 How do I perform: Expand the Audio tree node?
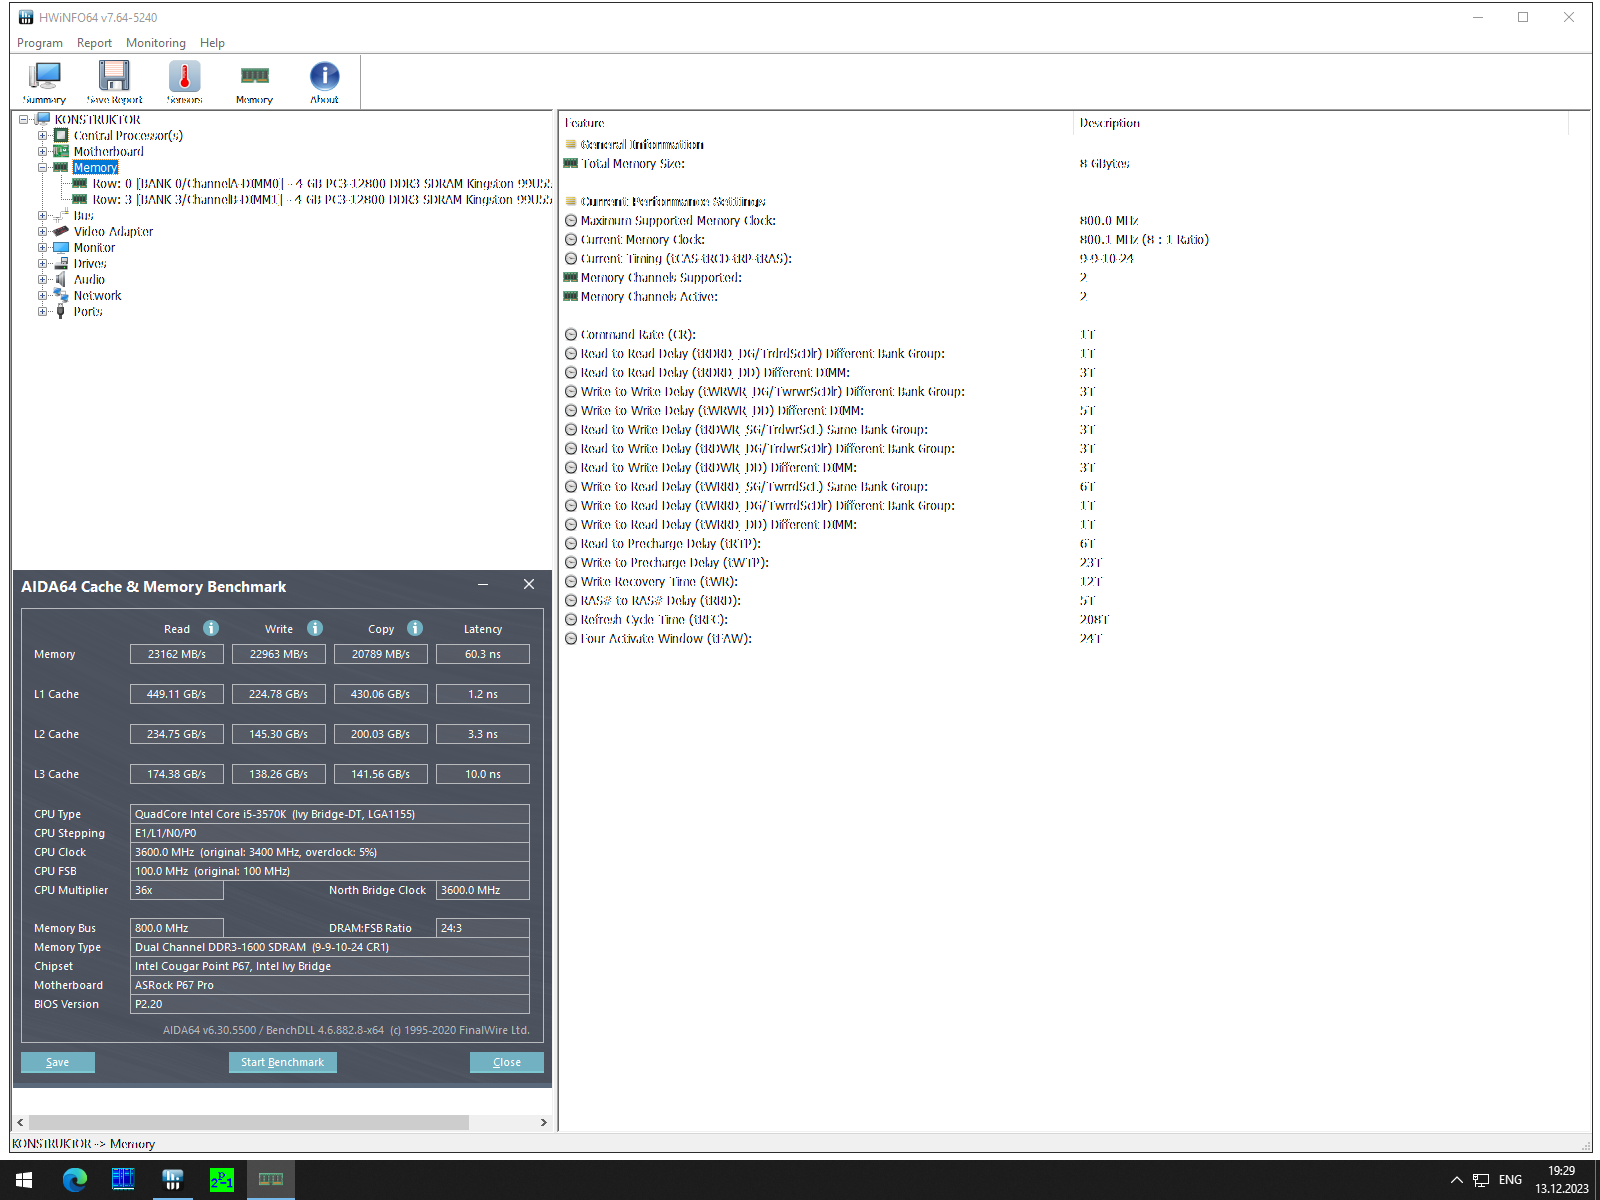point(43,279)
